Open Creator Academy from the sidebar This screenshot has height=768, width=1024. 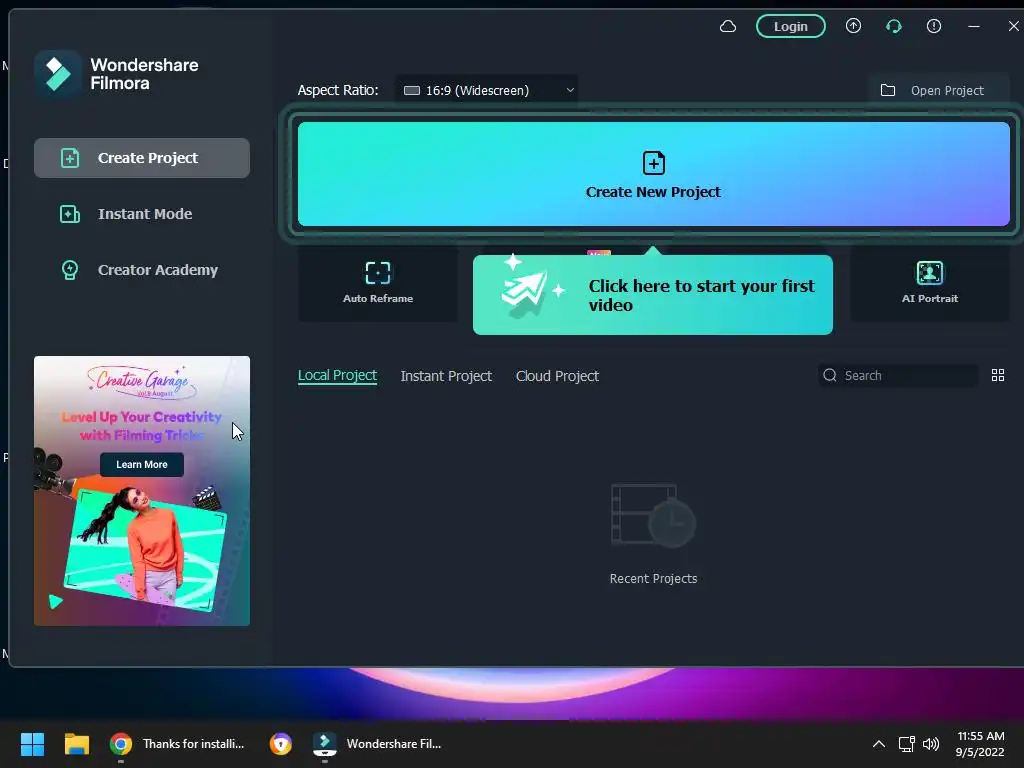pyautogui.click(x=142, y=270)
